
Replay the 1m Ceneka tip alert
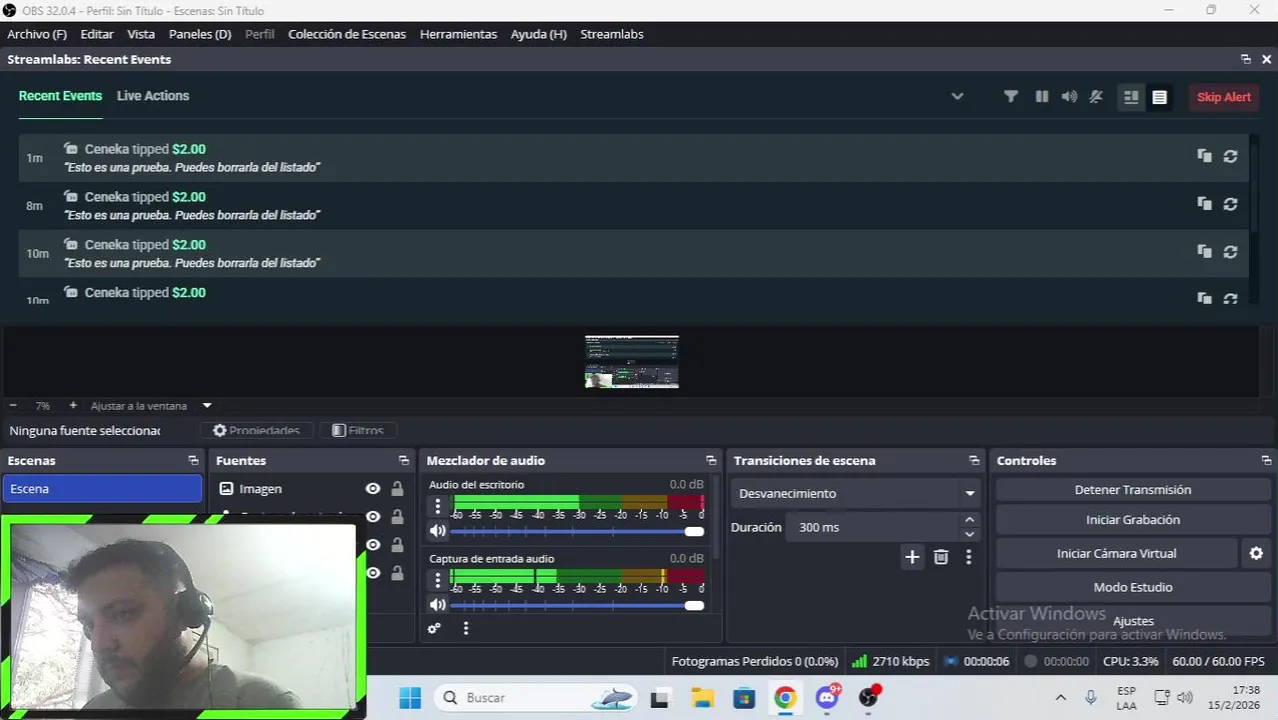coord(1230,156)
